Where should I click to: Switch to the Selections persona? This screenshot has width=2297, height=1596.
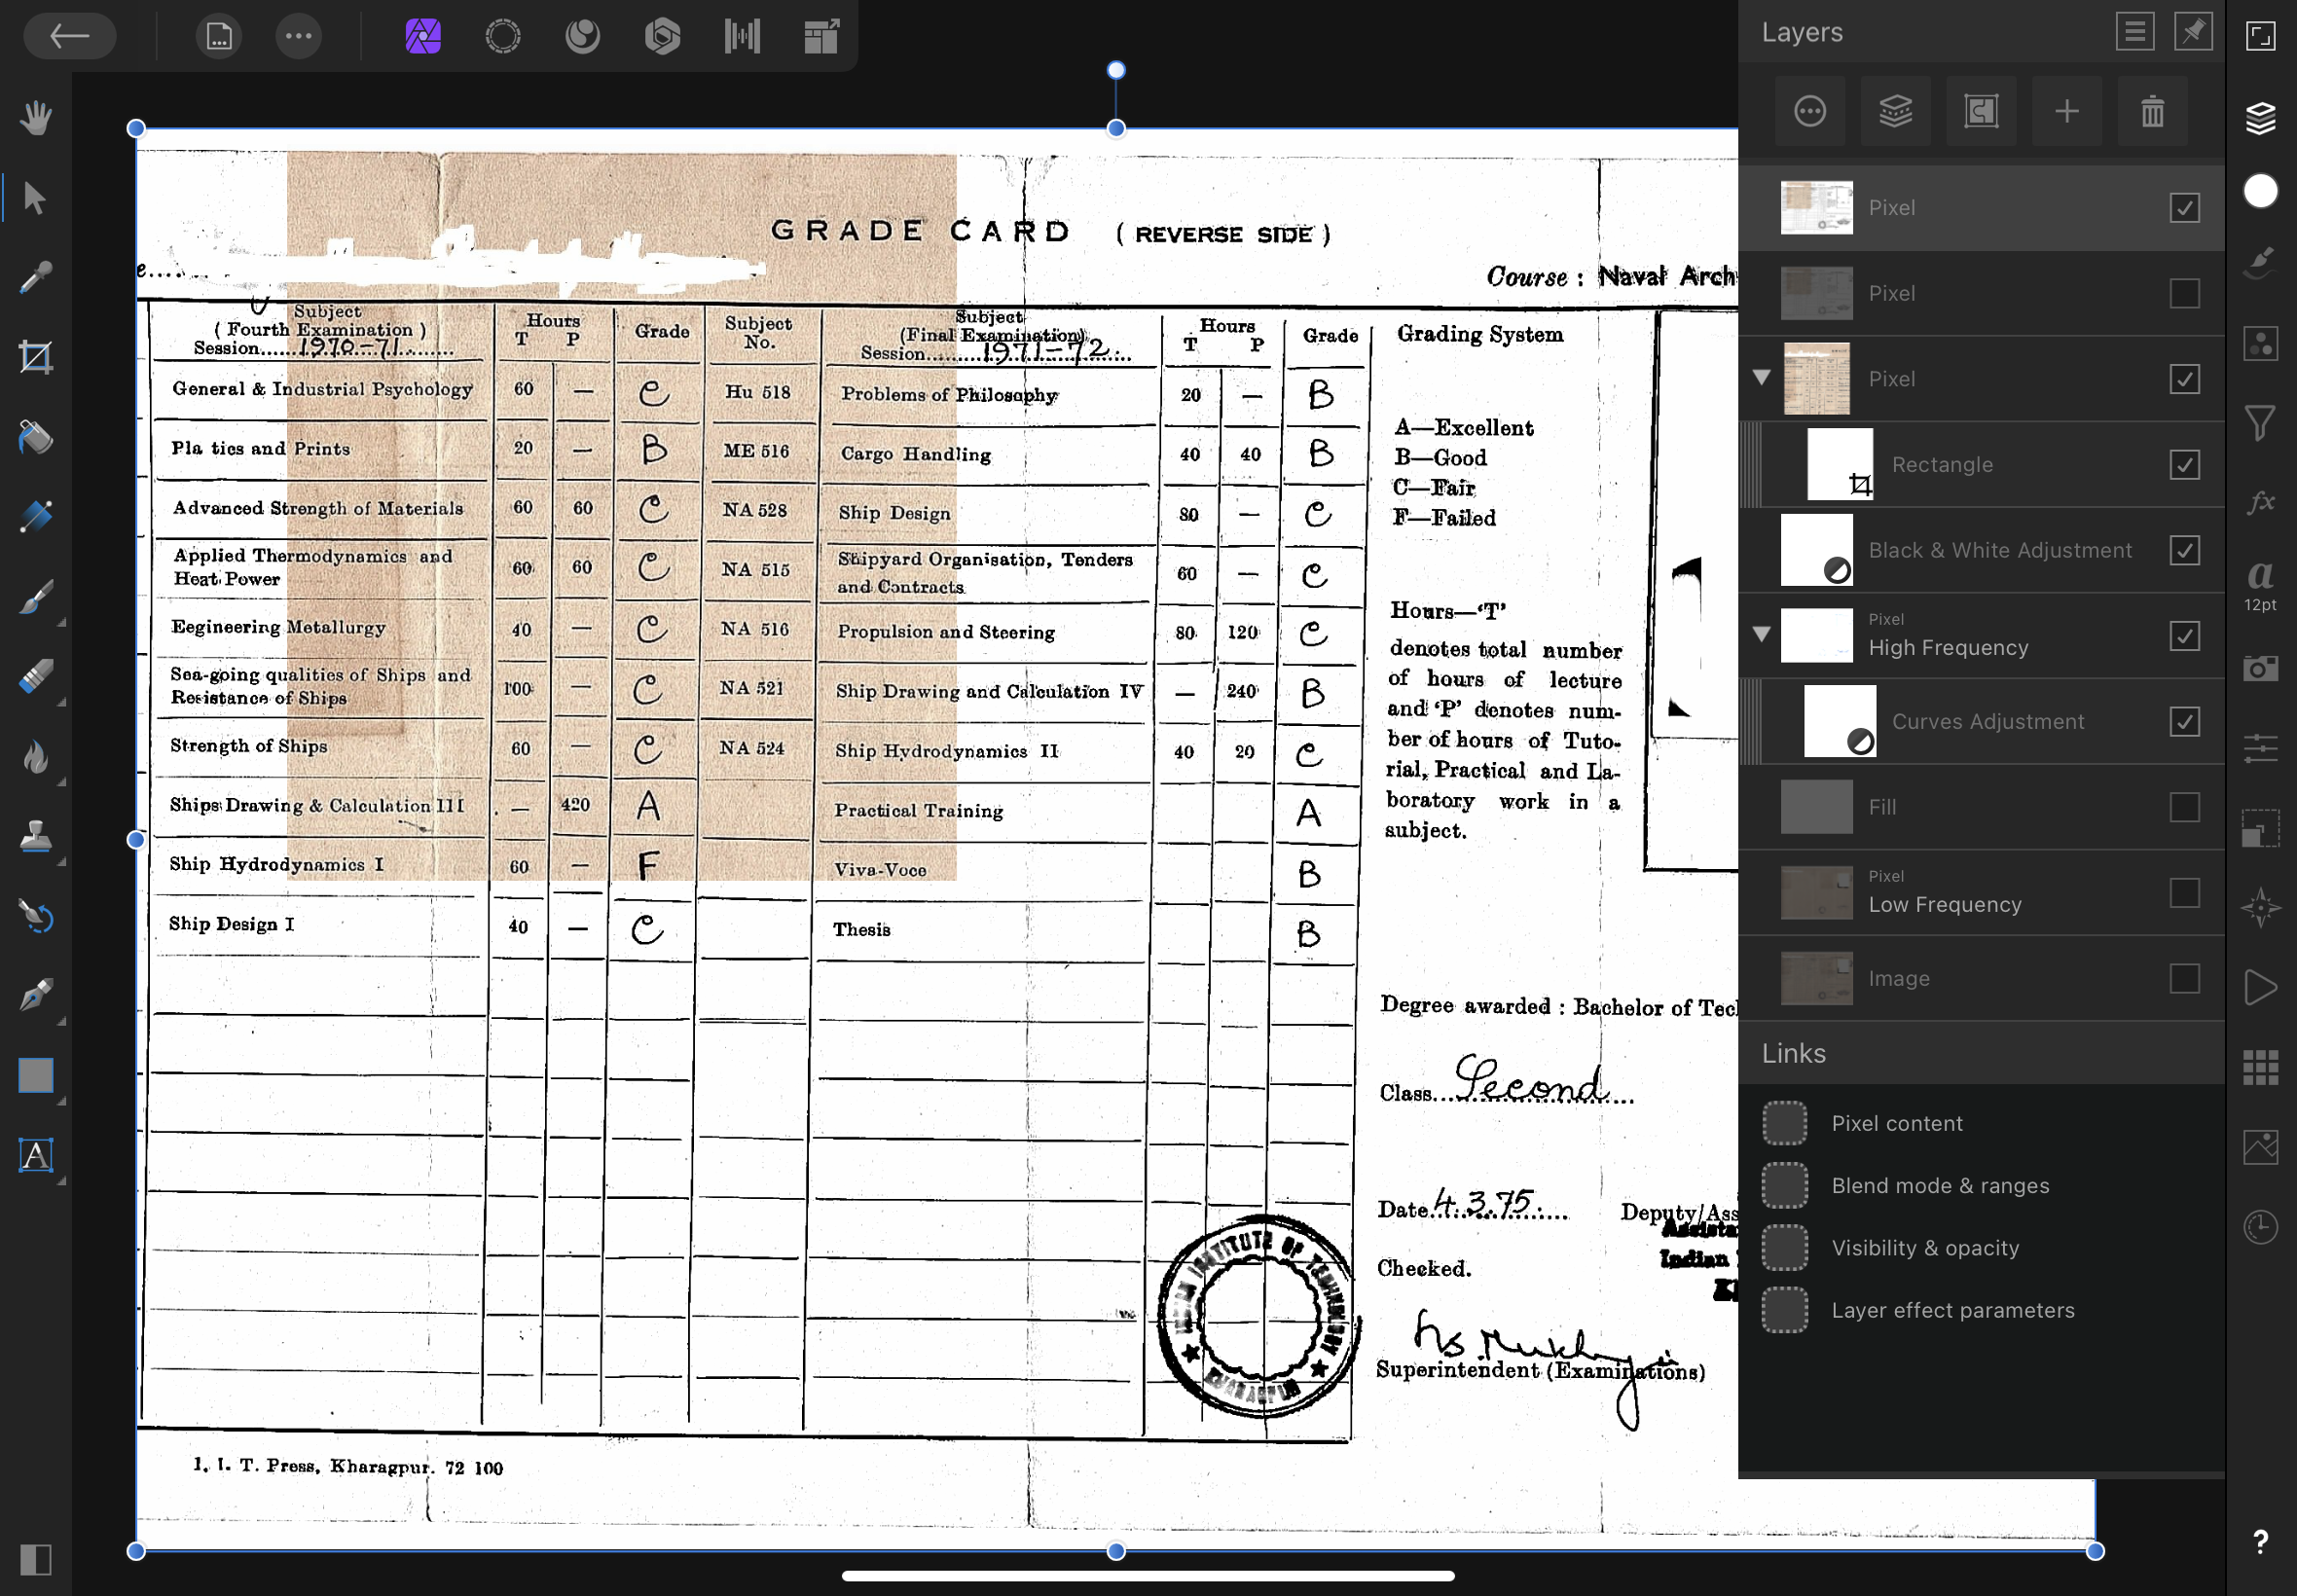point(503,37)
